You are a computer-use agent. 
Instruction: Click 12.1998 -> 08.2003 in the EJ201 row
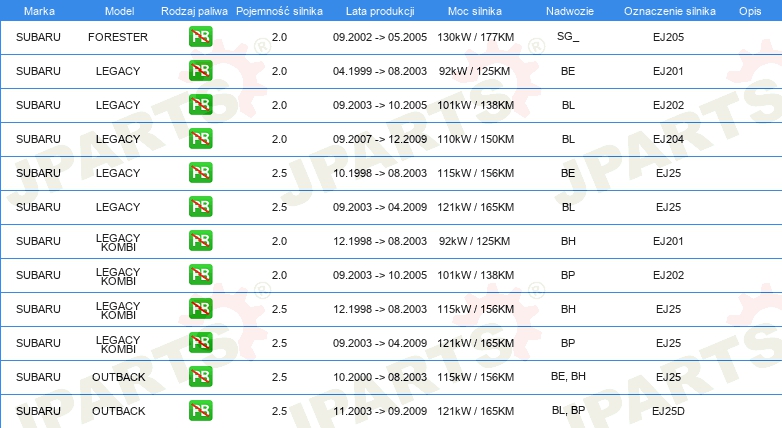coord(380,241)
